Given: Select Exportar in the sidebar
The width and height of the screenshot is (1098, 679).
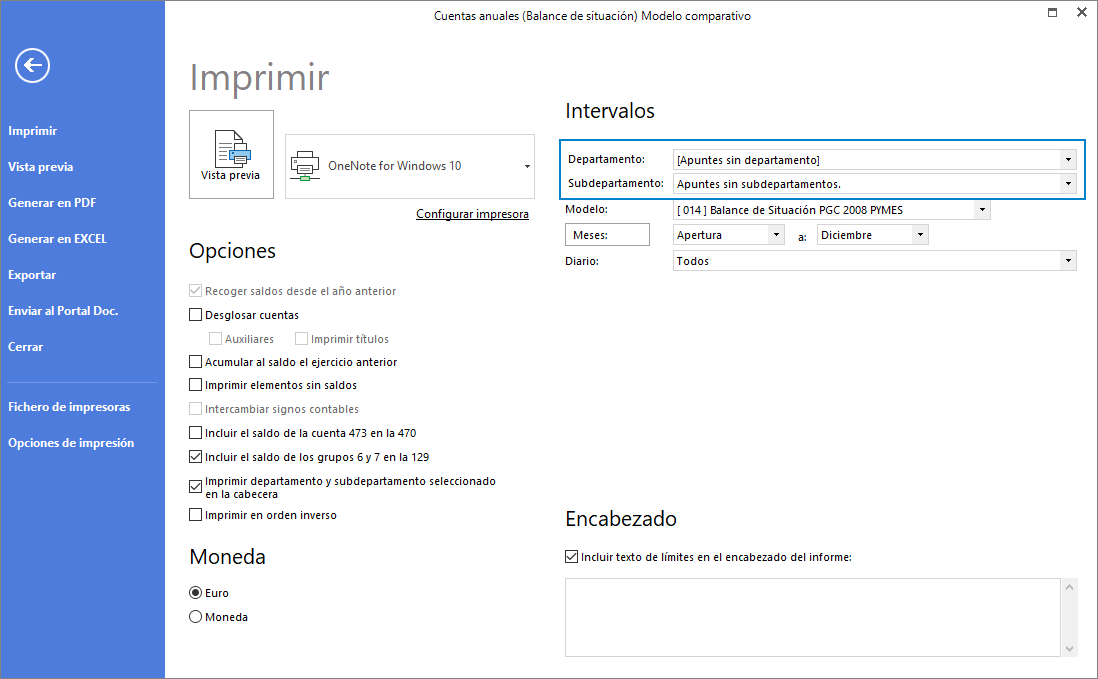Looking at the screenshot, I should [x=32, y=275].
